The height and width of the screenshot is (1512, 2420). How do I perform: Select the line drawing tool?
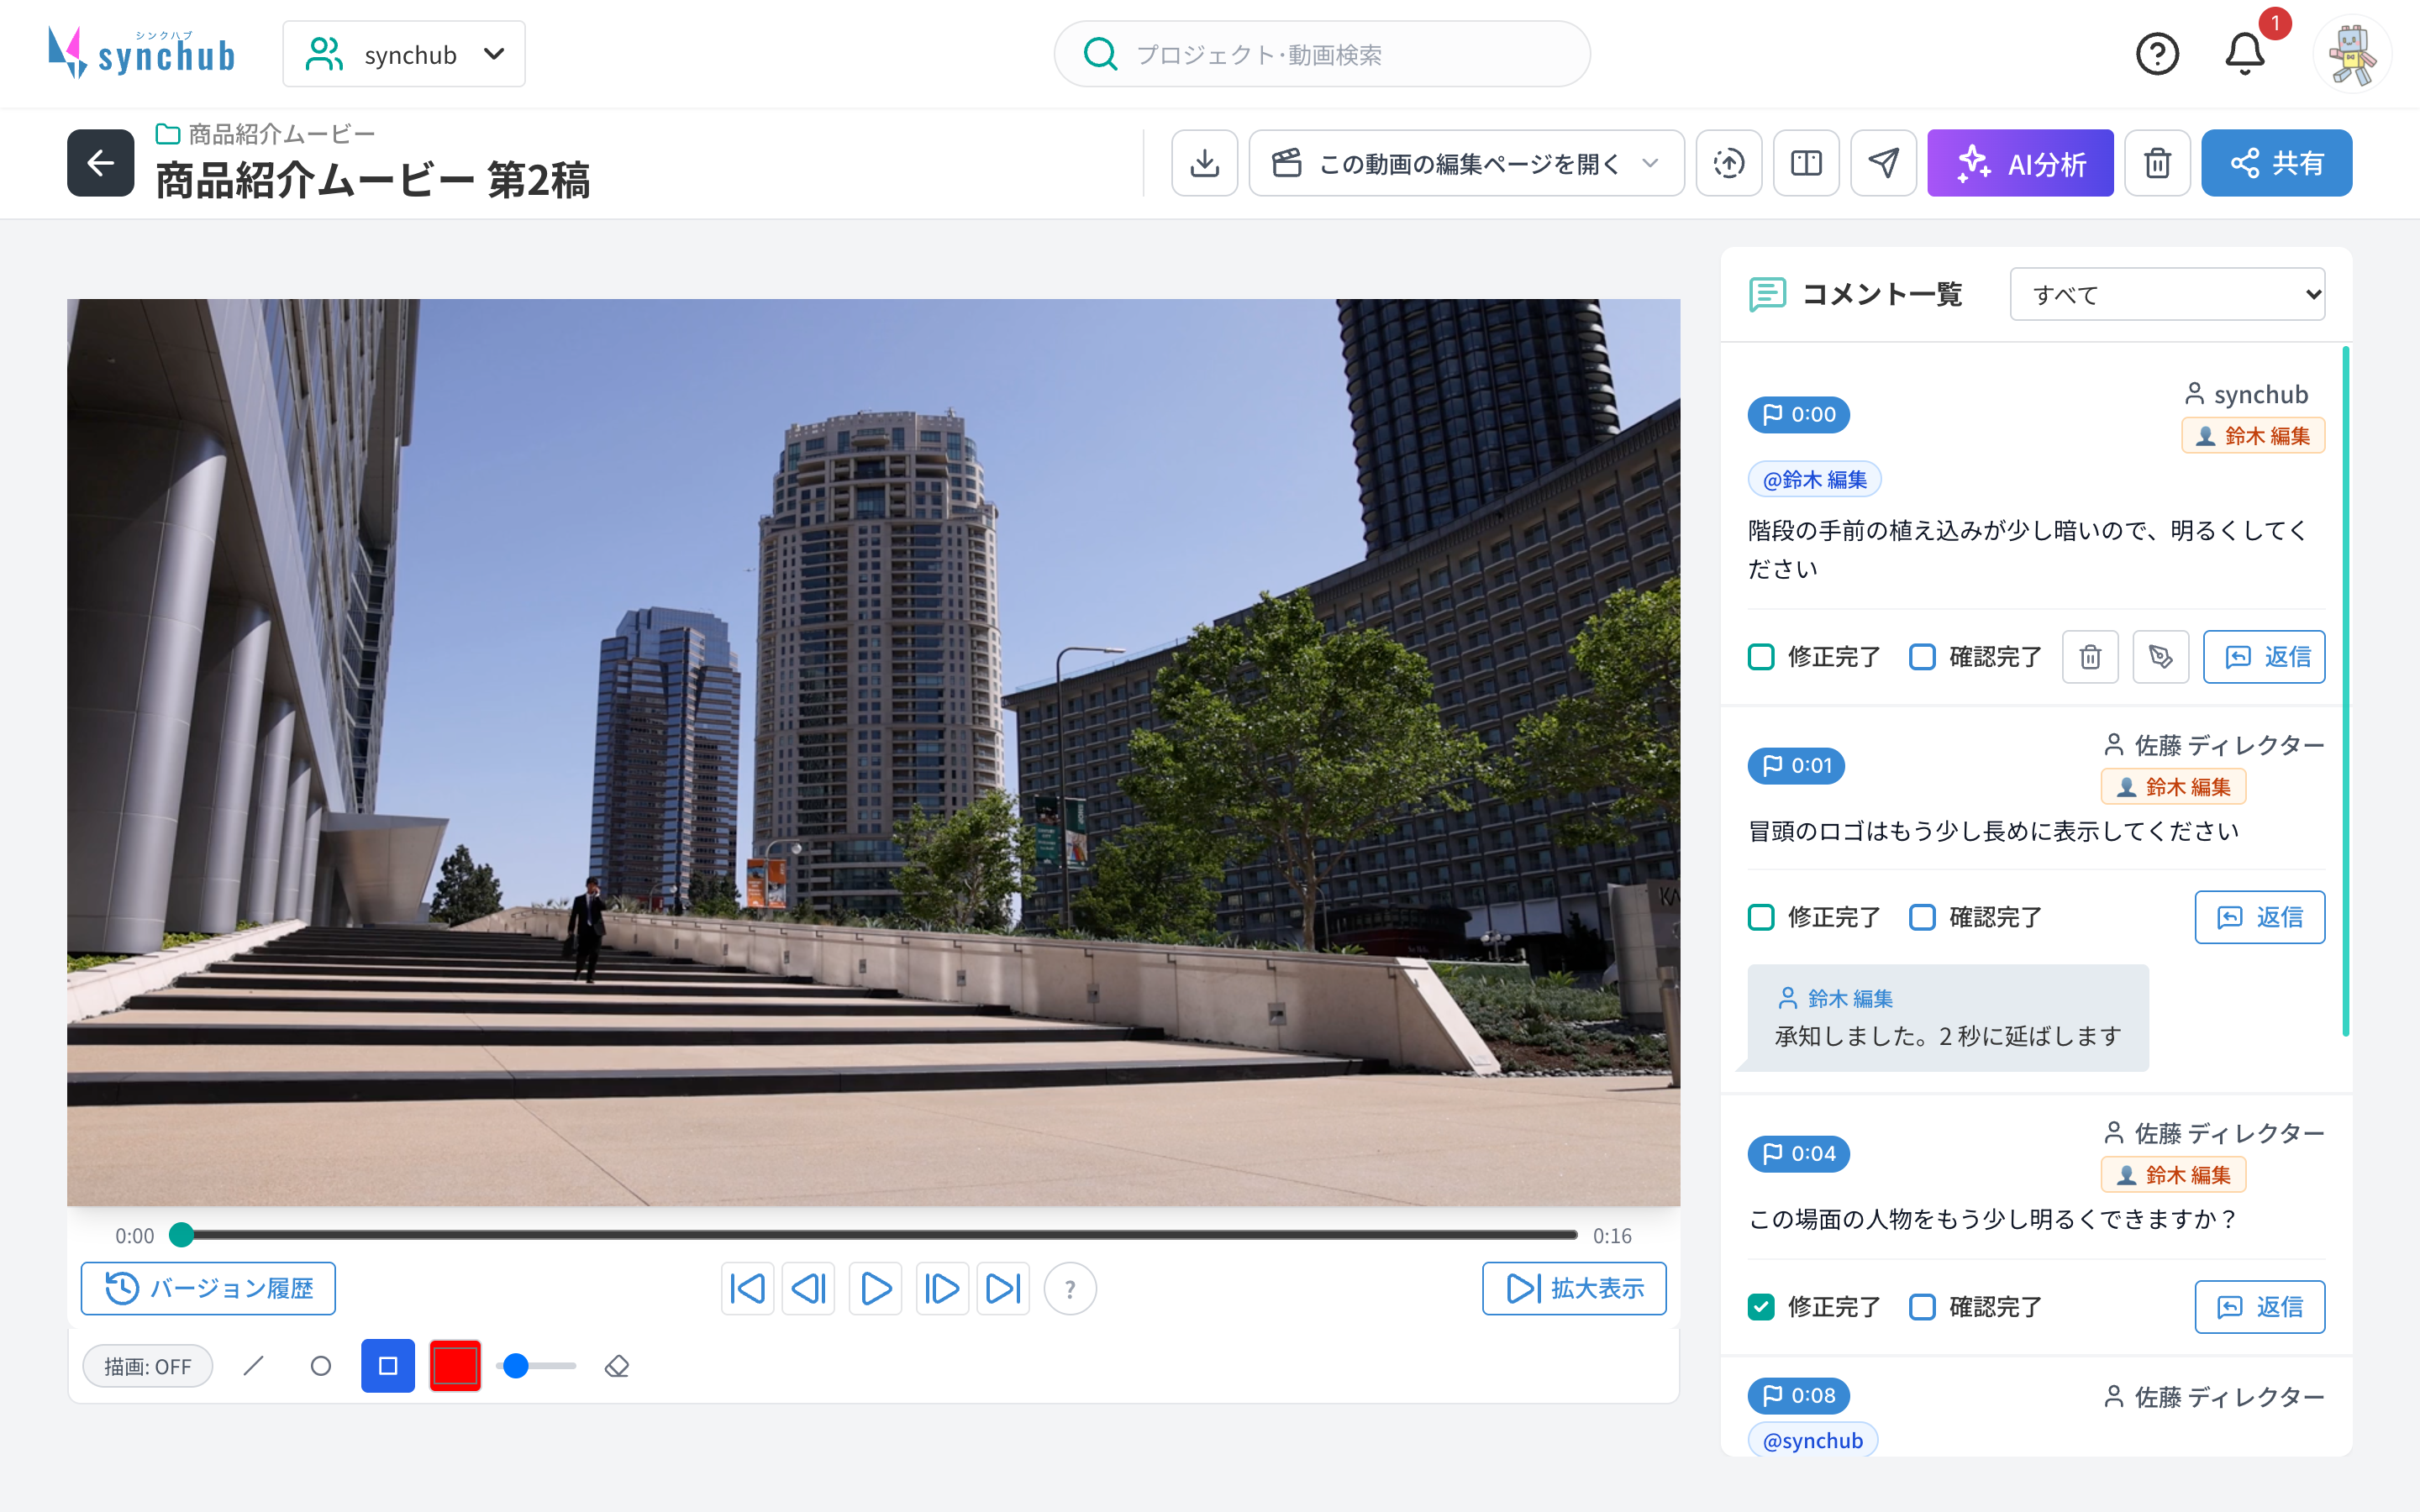(x=254, y=1366)
